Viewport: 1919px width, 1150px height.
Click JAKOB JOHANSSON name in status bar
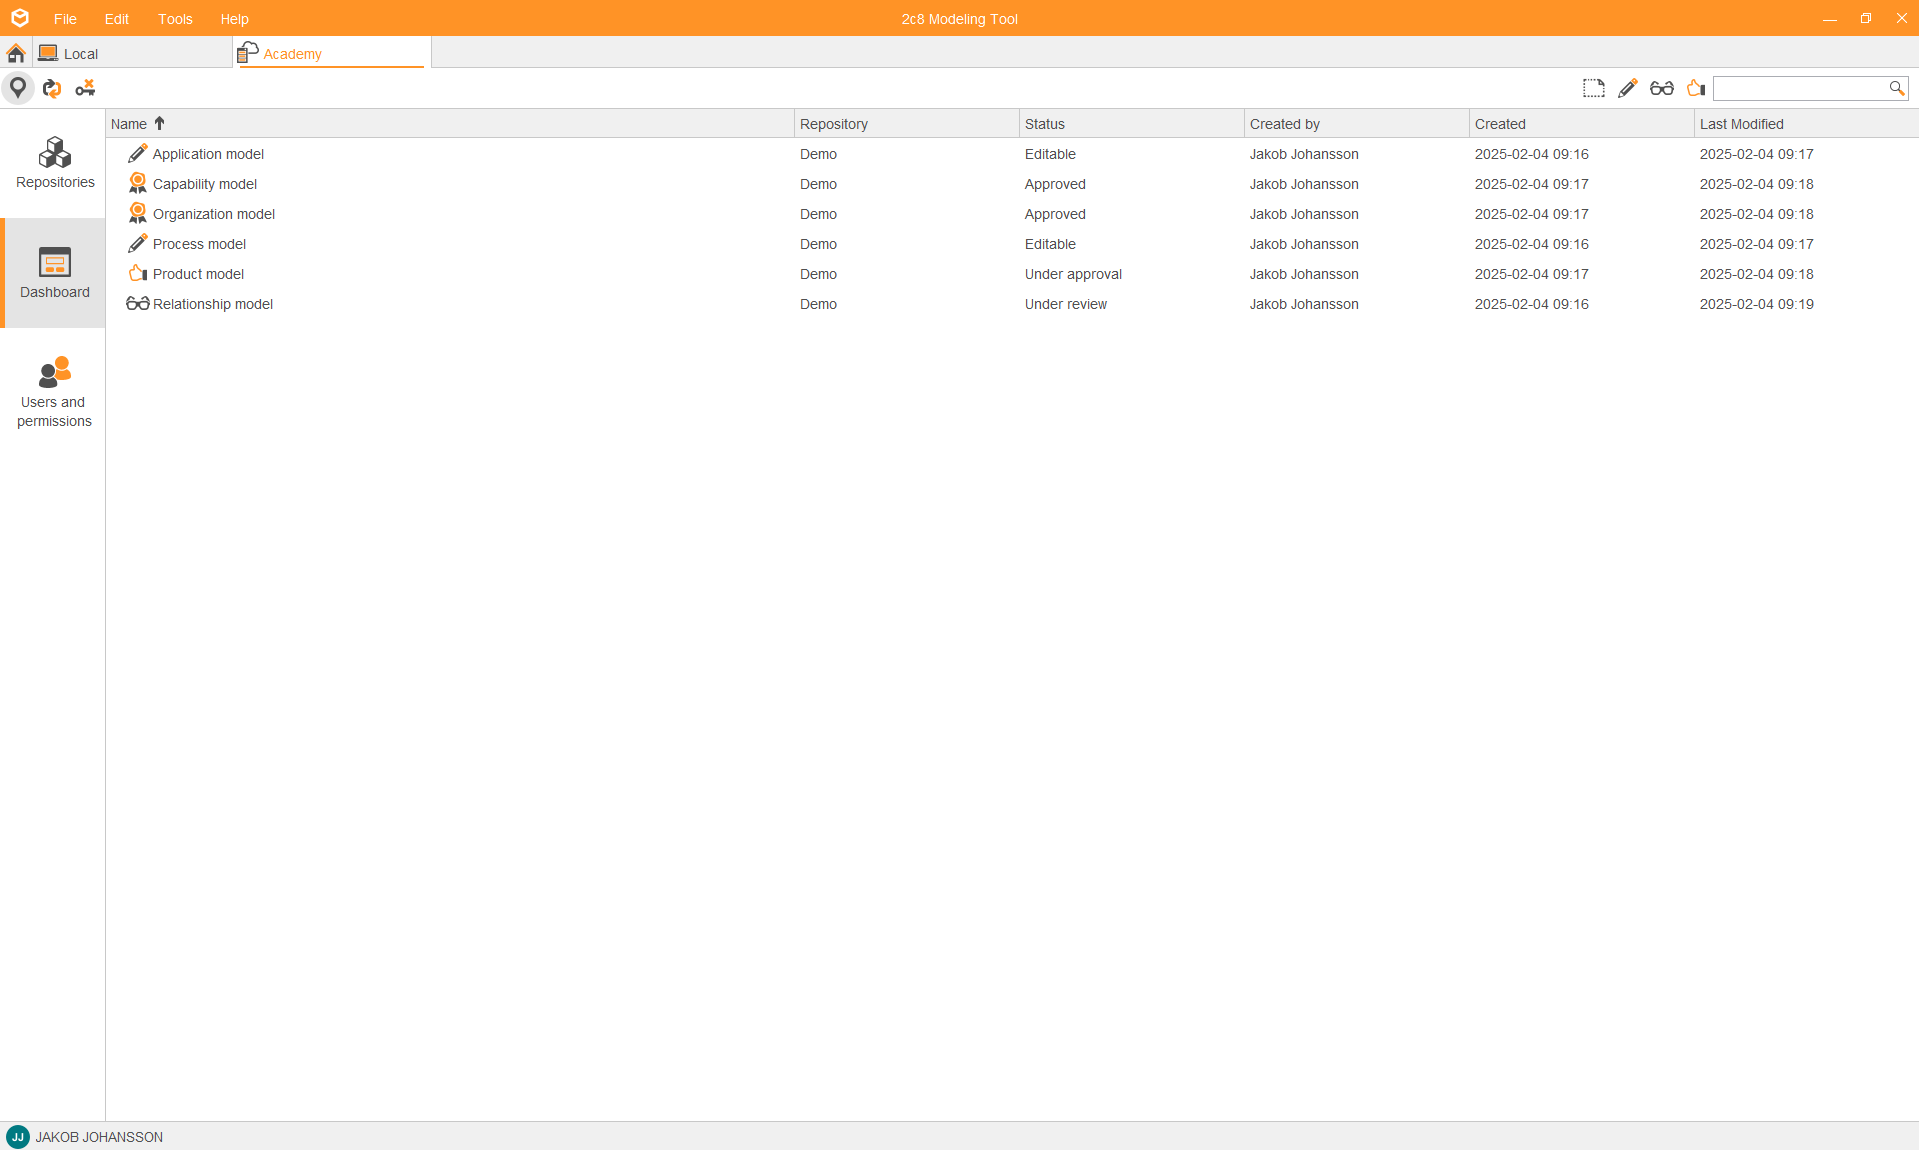pyautogui.click(x=99, y=1137)
